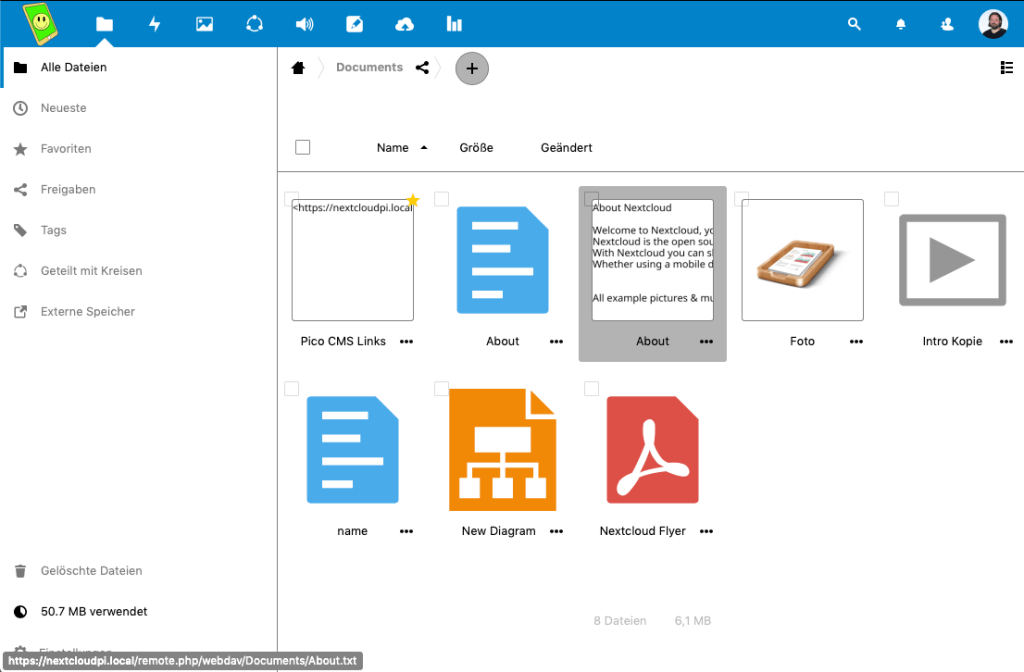Open the Contacts menu icon

point(947,24)
